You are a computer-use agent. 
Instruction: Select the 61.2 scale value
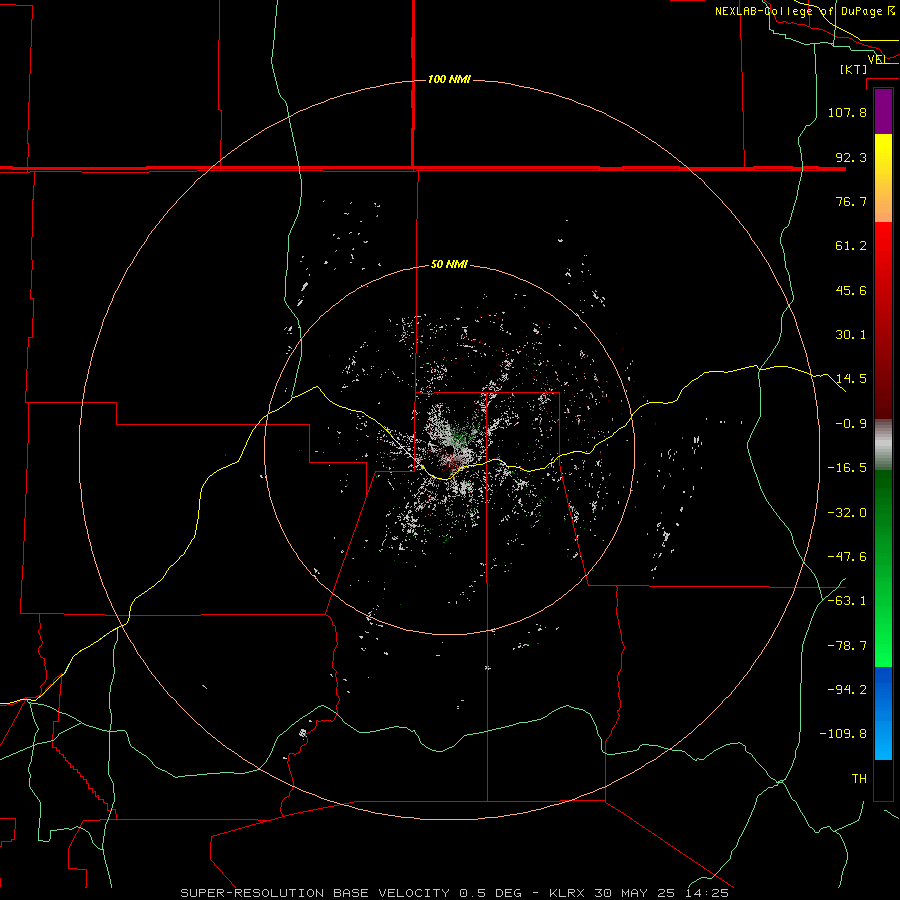(851, 246)
